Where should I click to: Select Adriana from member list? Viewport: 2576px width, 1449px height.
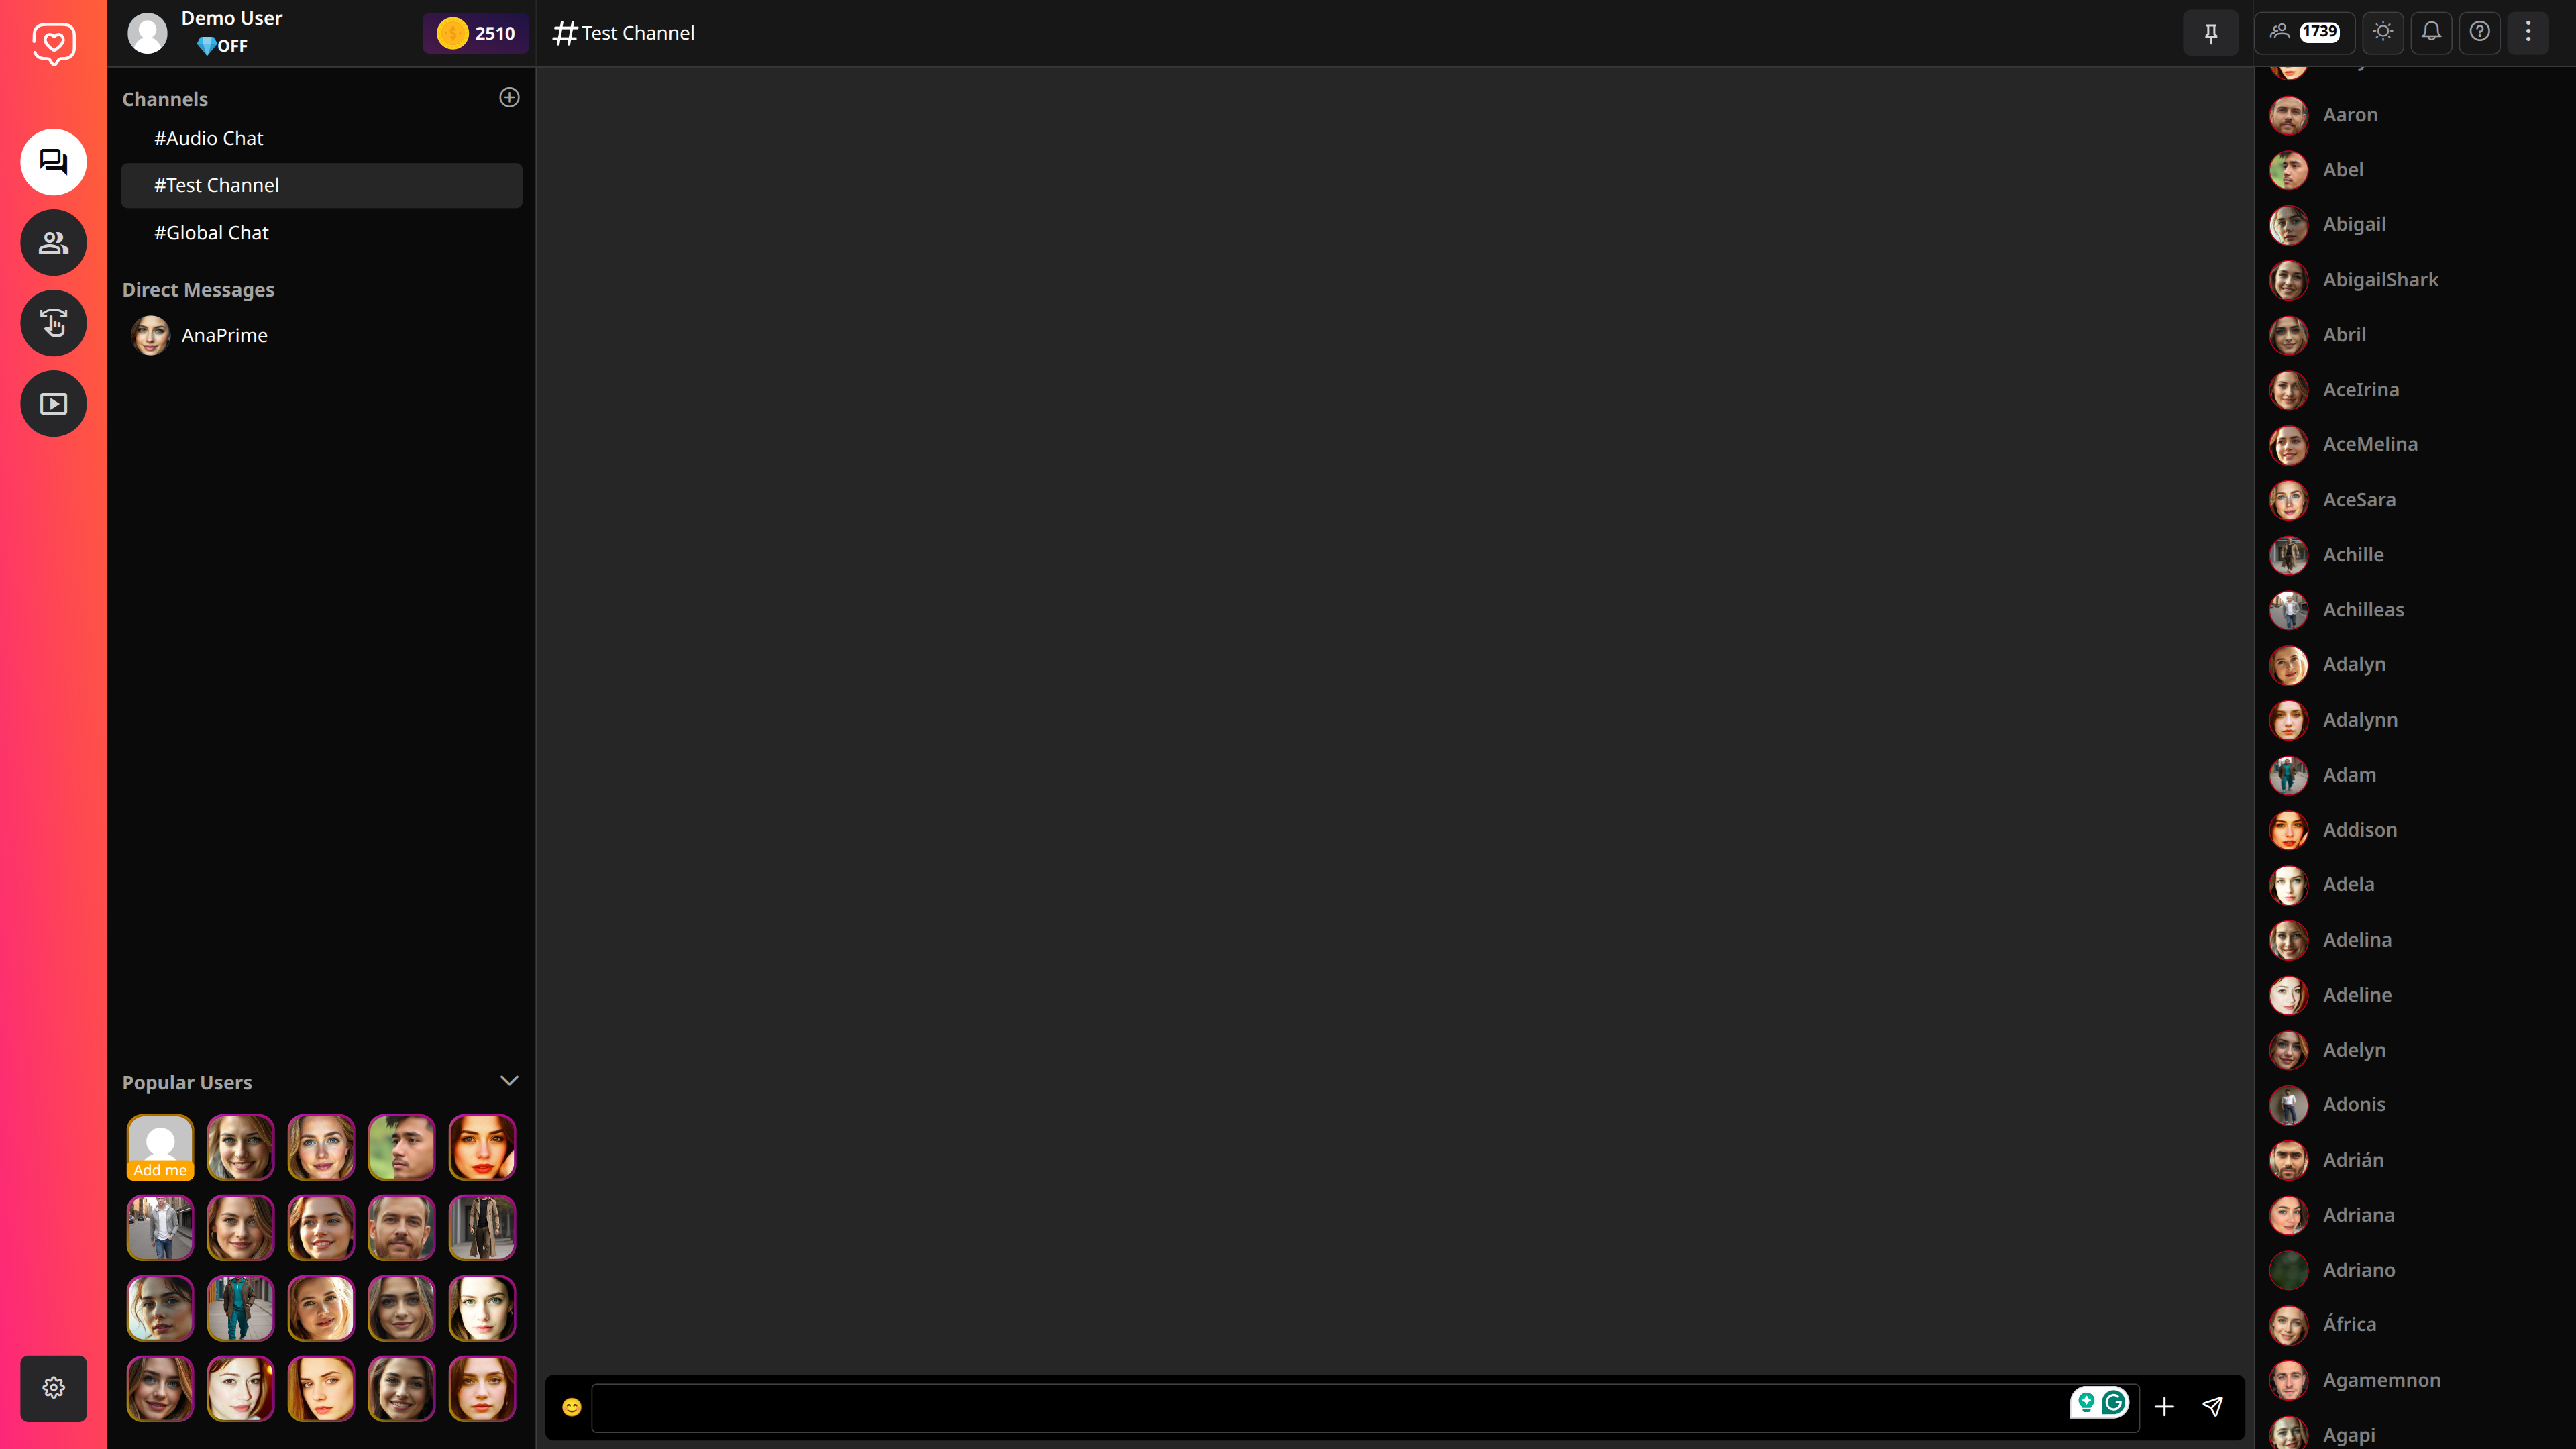(x=2414, y=1215)
